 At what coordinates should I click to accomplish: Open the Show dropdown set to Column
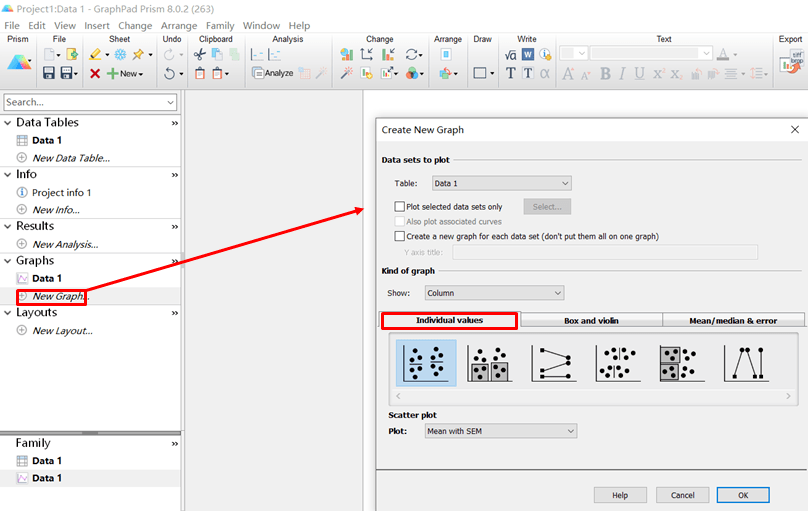coord(494,293)
